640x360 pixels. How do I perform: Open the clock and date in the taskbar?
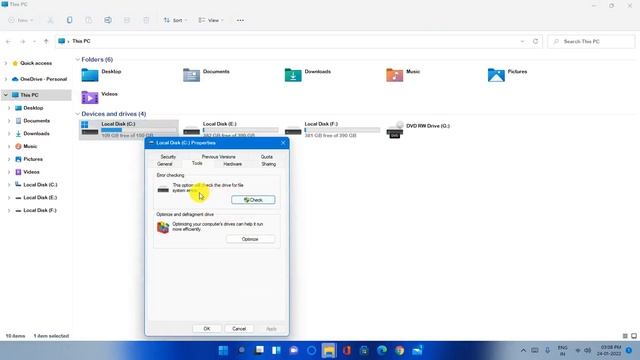(x=610, y=350)
